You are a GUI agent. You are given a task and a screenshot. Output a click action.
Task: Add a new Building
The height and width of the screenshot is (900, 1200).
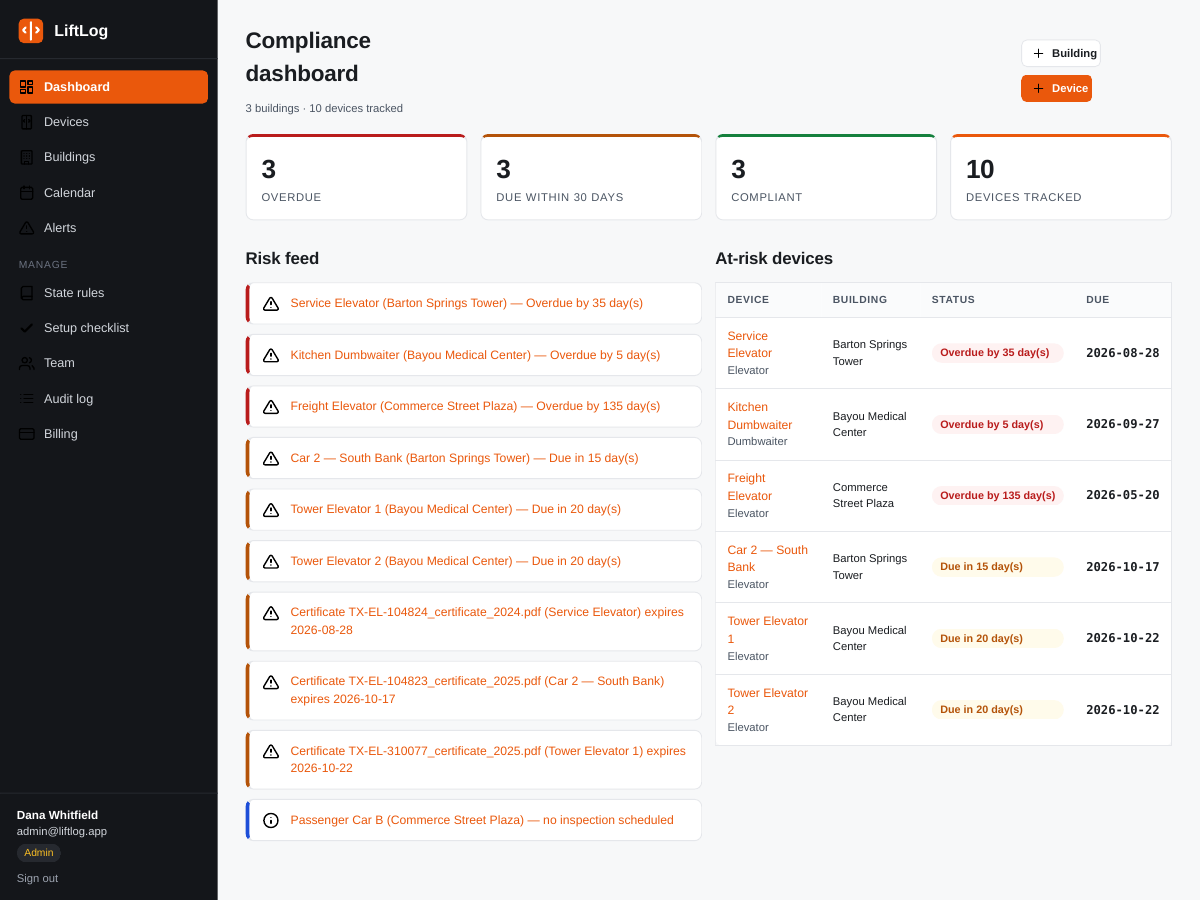(x=1061, y=53)
